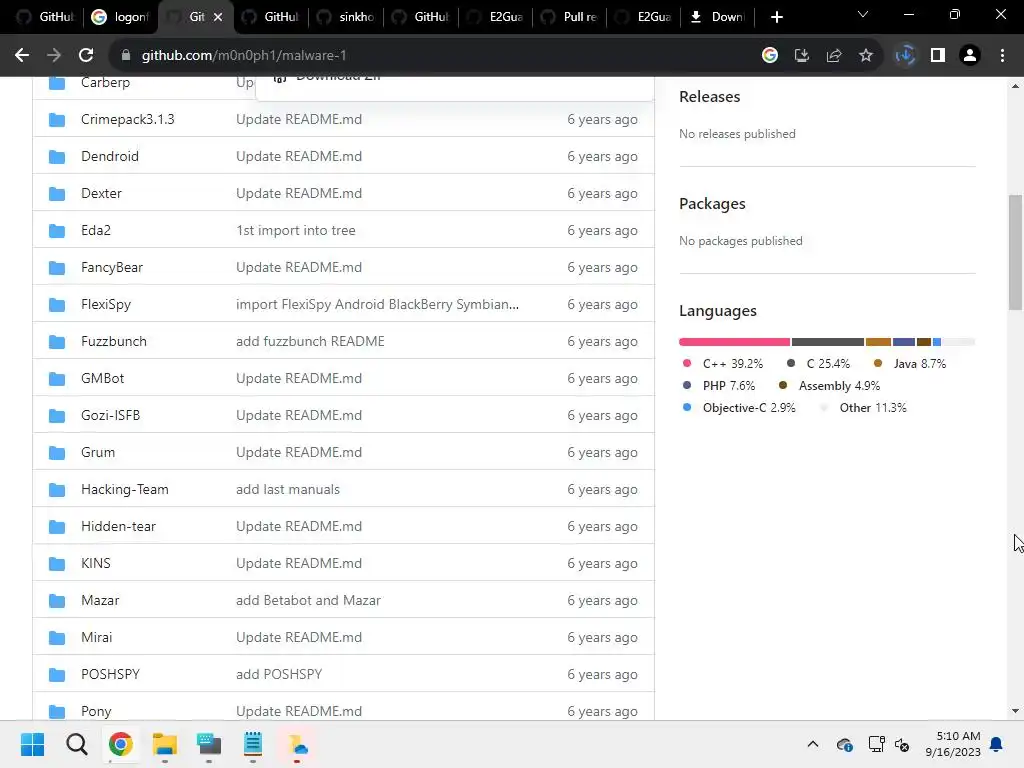Close the active Git tab
The height and width of the screenshot is (768, 1024).
(218, 17)
